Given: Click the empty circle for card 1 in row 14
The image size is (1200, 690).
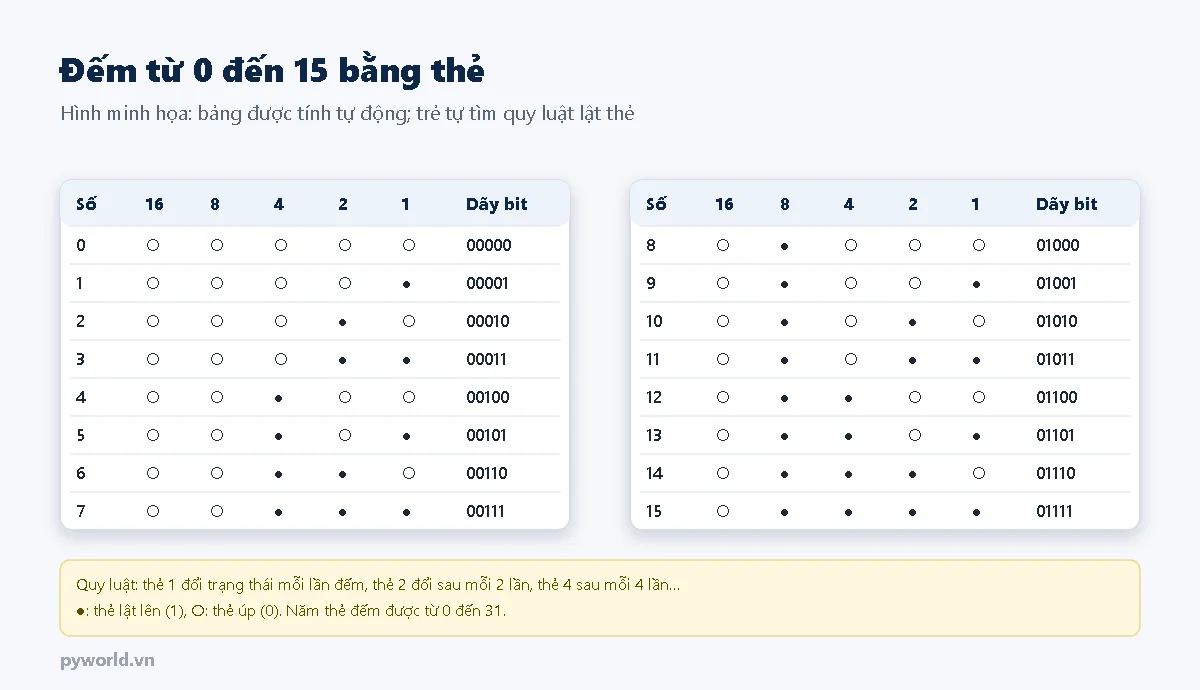Looking at the screenshot, I should pos(979,473).
